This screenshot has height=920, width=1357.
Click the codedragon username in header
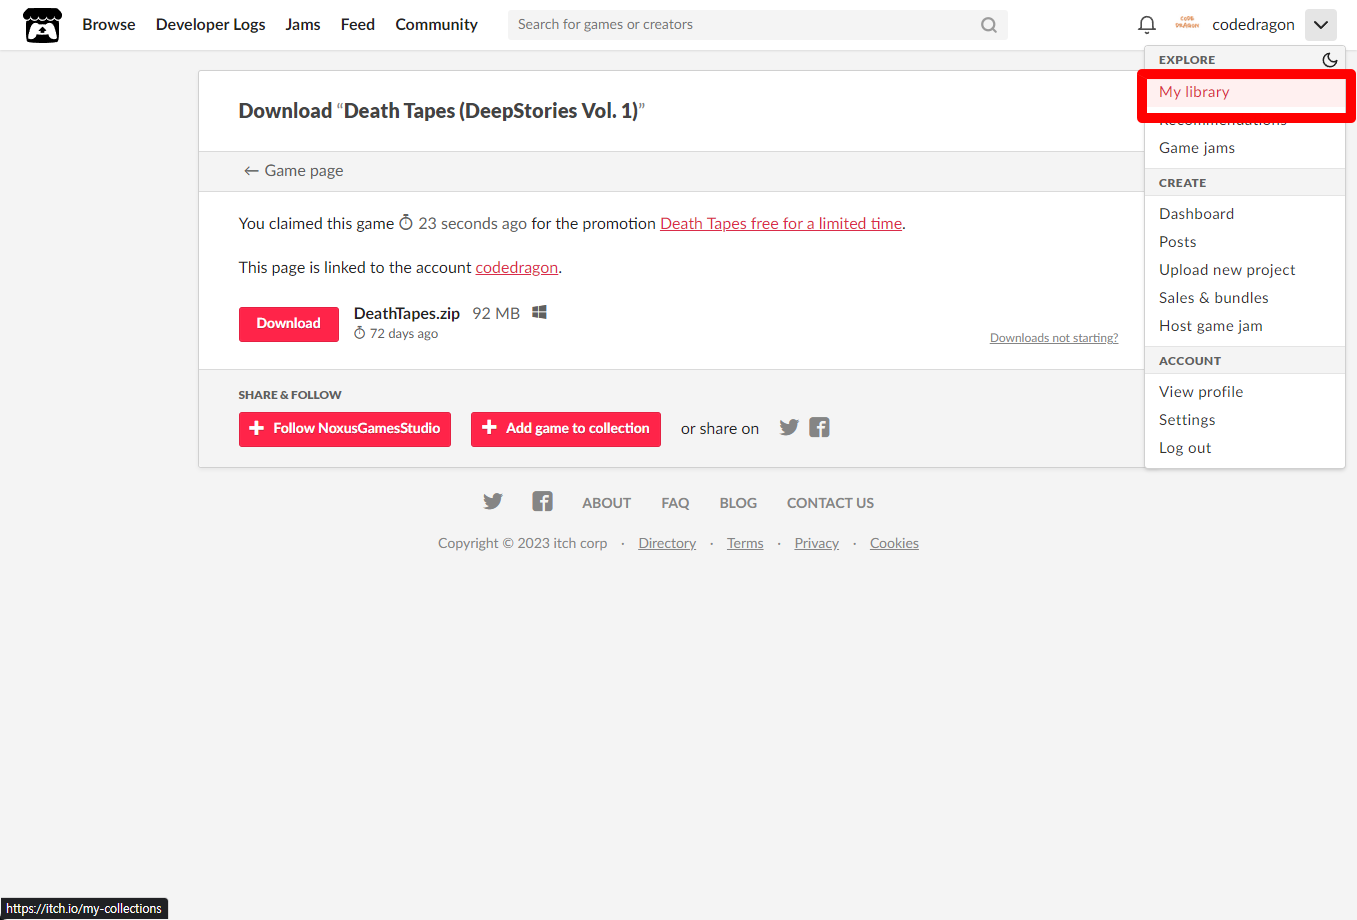click(x=1253, y=25)
